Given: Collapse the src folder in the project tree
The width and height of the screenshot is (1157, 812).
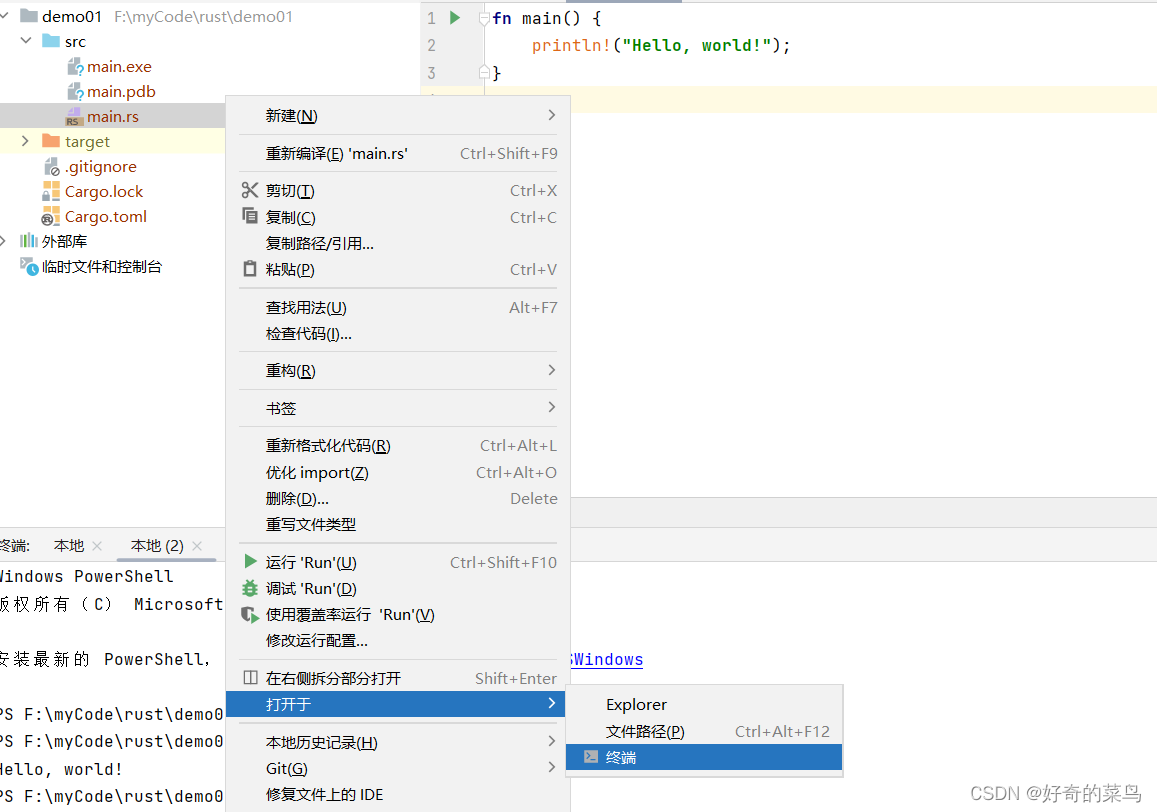Looking at the screenshot, I should tap(25, 41).
